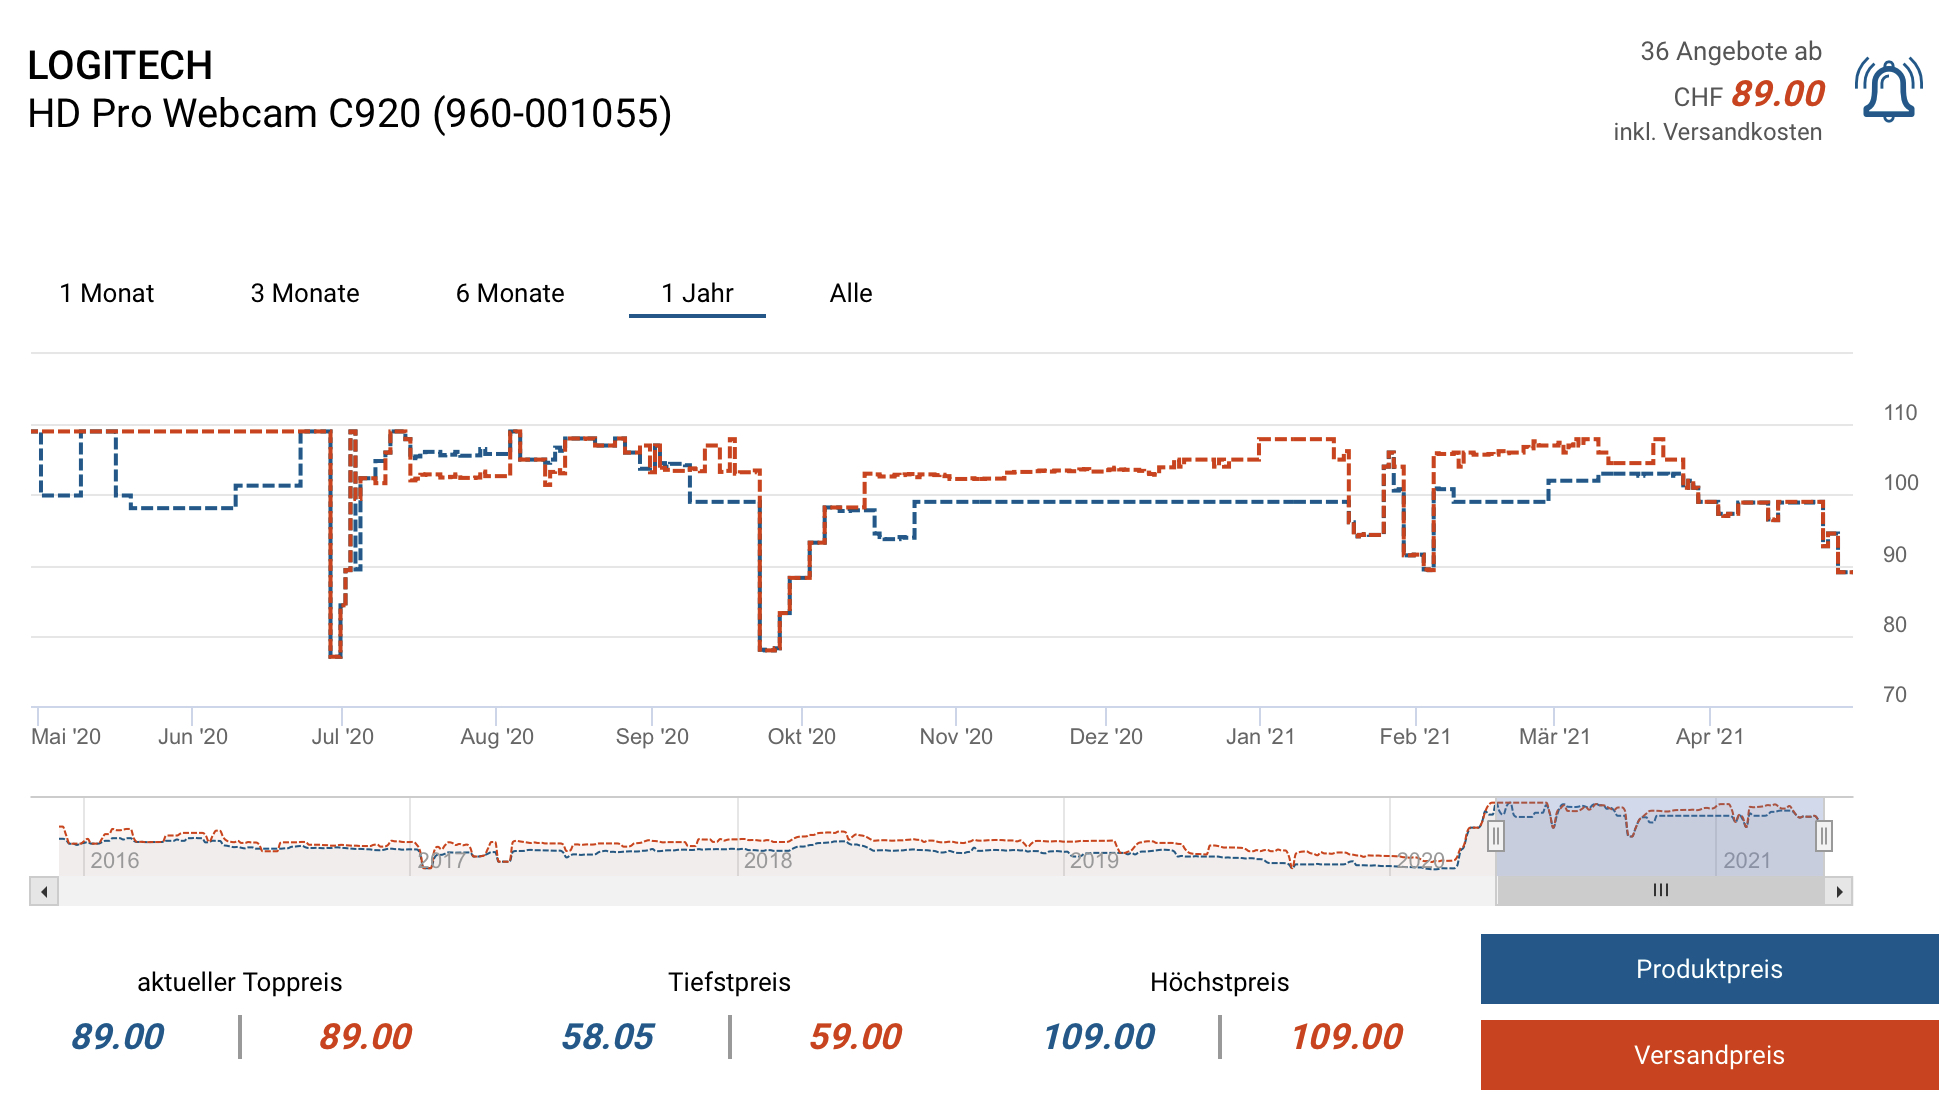
Task: Click the price alert bell icon
Action: click(x=1888, y=90)
